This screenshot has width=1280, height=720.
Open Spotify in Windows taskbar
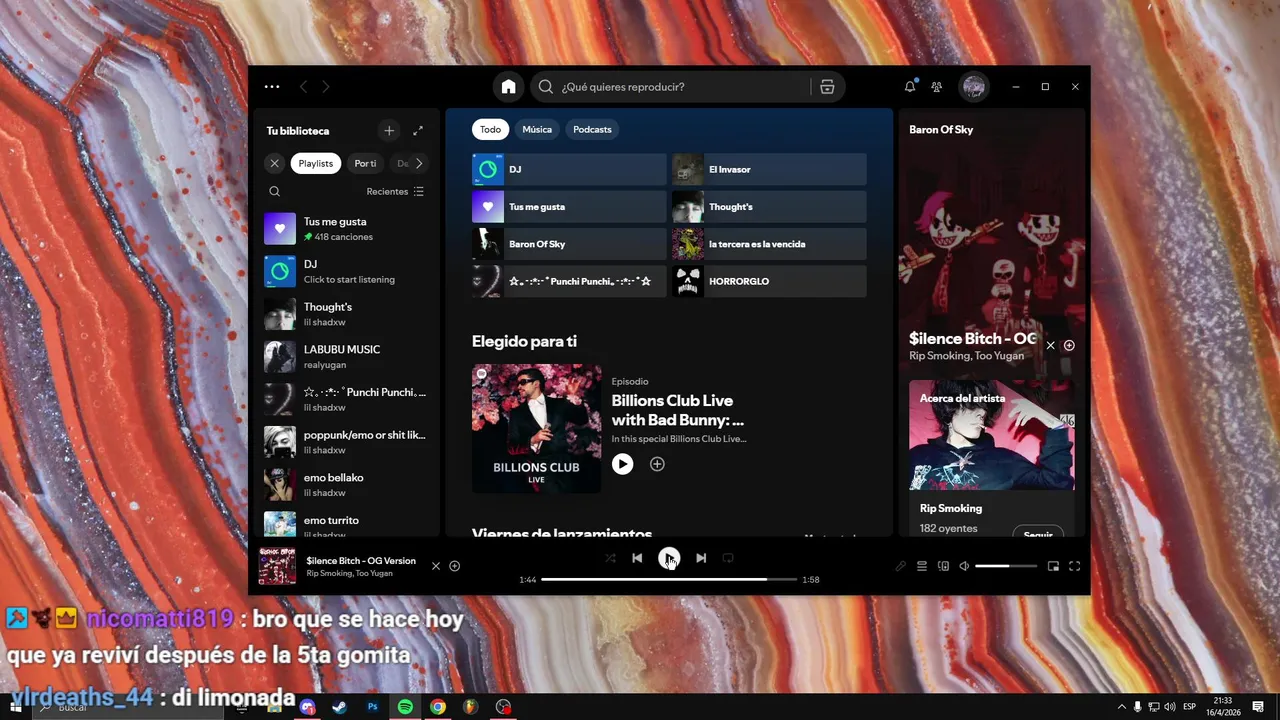pyautogui.click(x=405, y=707)
